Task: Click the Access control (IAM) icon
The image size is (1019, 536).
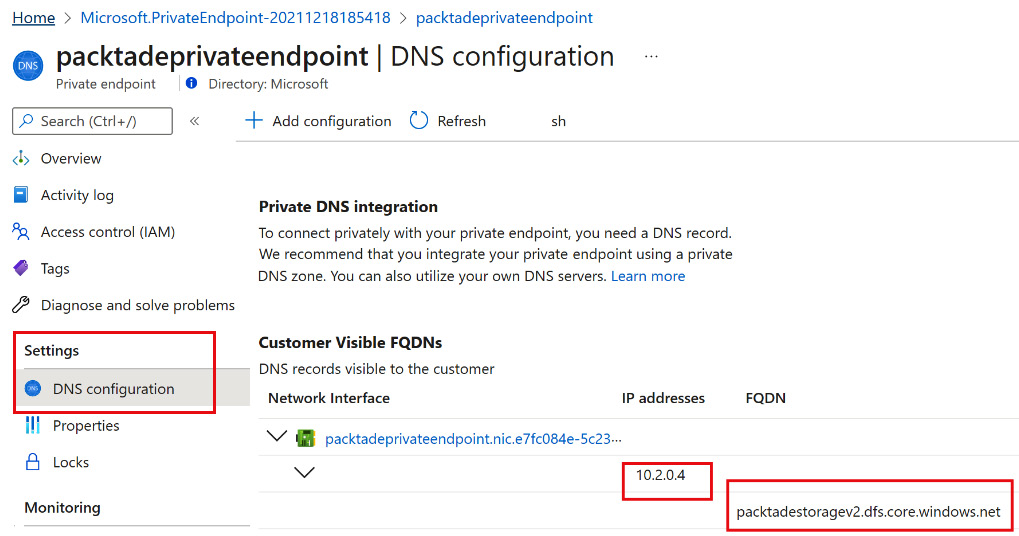Action: (20, 232)
